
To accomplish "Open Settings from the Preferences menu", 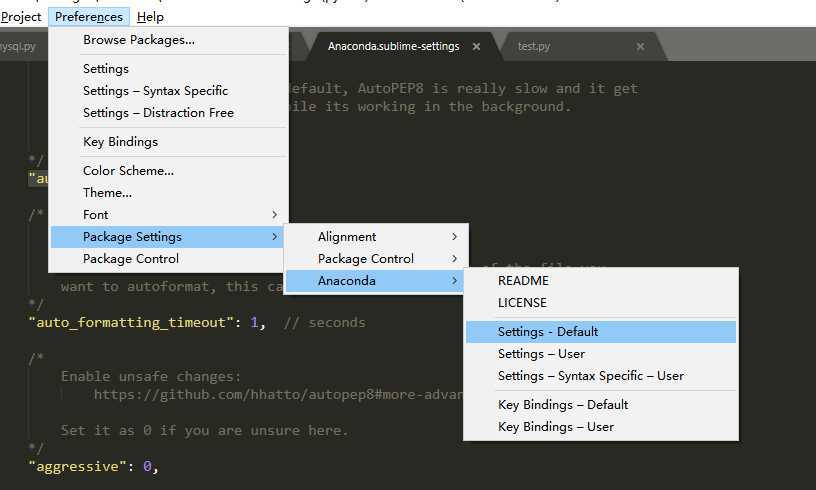I will coord(169,69).
